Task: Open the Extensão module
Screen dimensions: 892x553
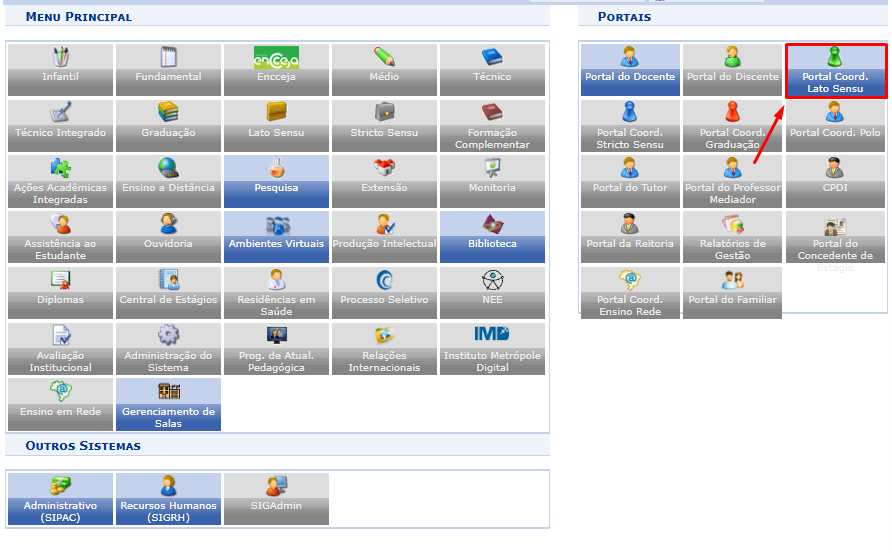Action: [385, 181]
